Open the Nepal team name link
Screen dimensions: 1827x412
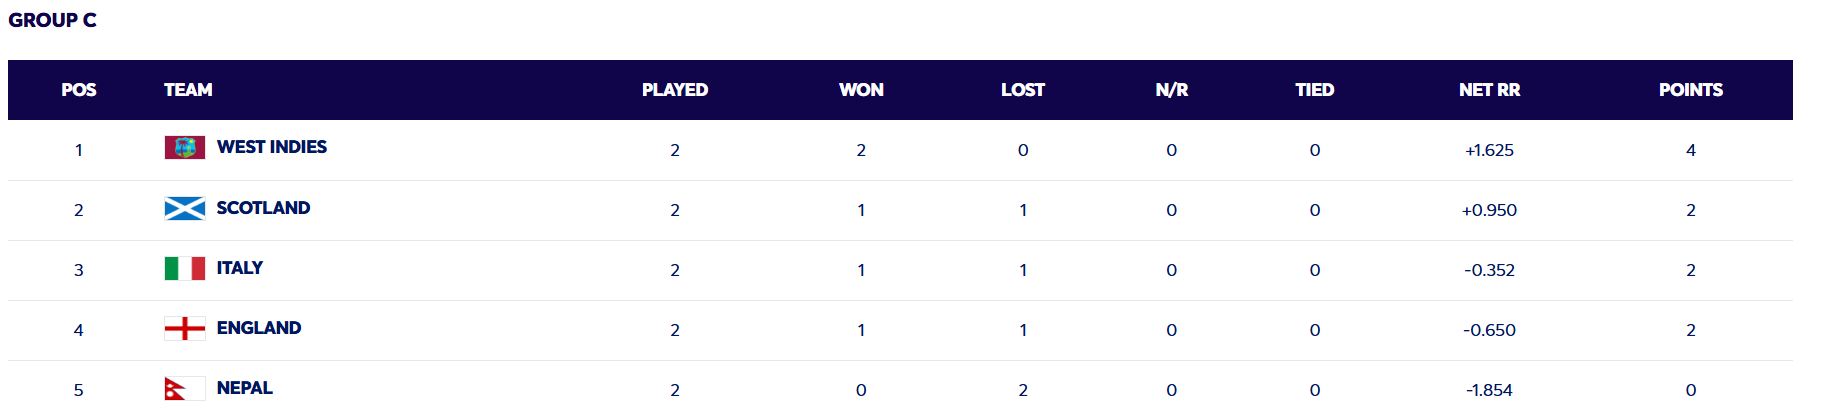[x=245, y=388]
